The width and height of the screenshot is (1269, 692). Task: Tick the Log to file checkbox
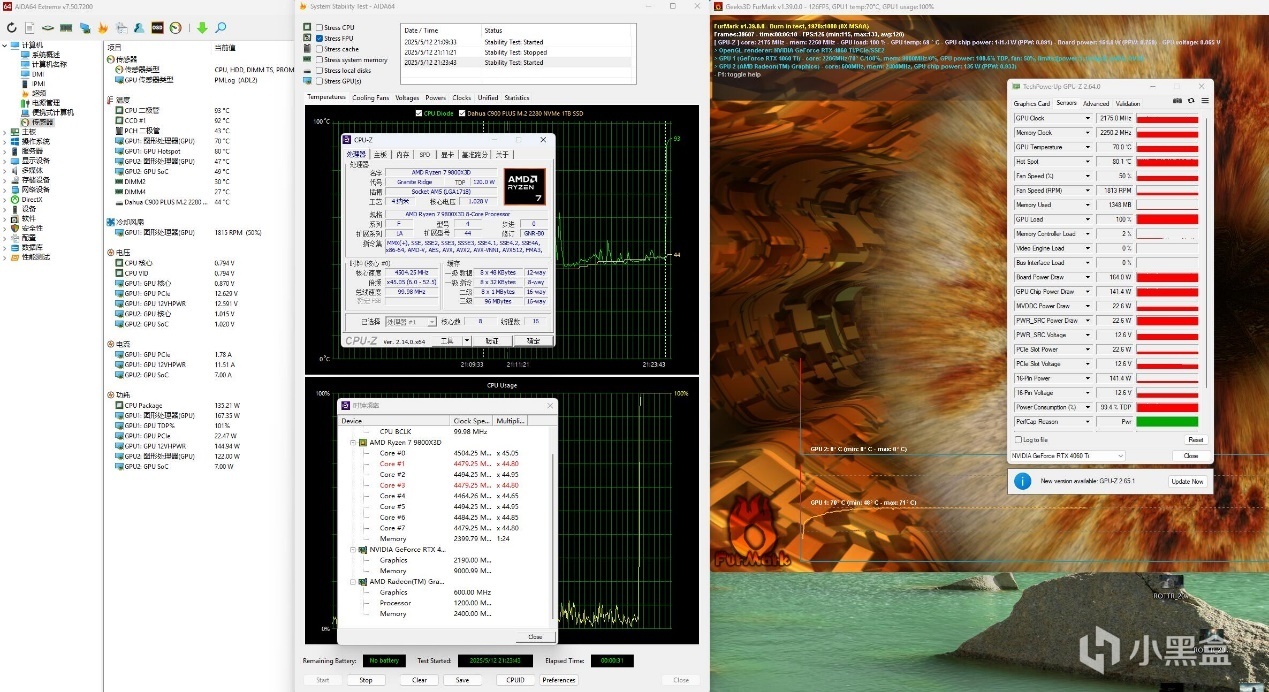[x=1018, y=440]
